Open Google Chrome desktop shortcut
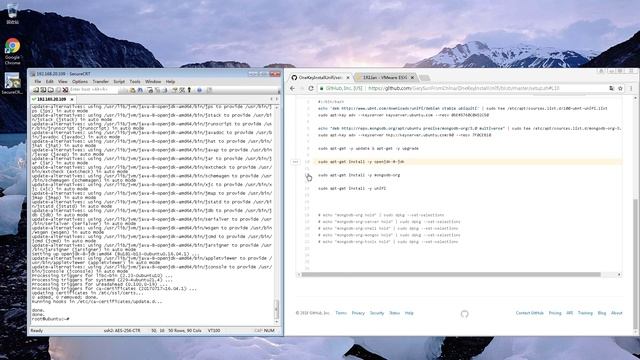This screenshot has width=640, height=360. point(12,51)
